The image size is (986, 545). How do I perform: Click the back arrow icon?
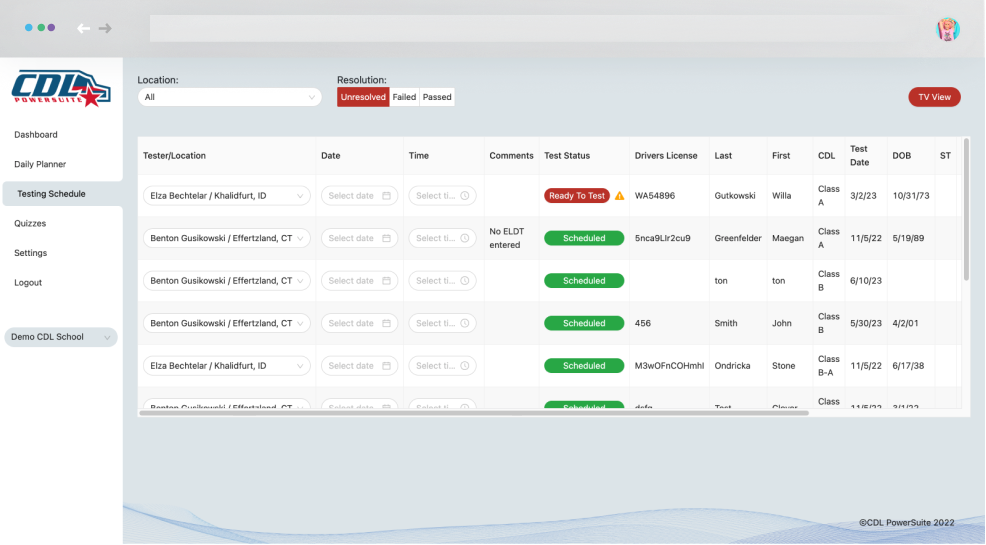coord(83,28)
